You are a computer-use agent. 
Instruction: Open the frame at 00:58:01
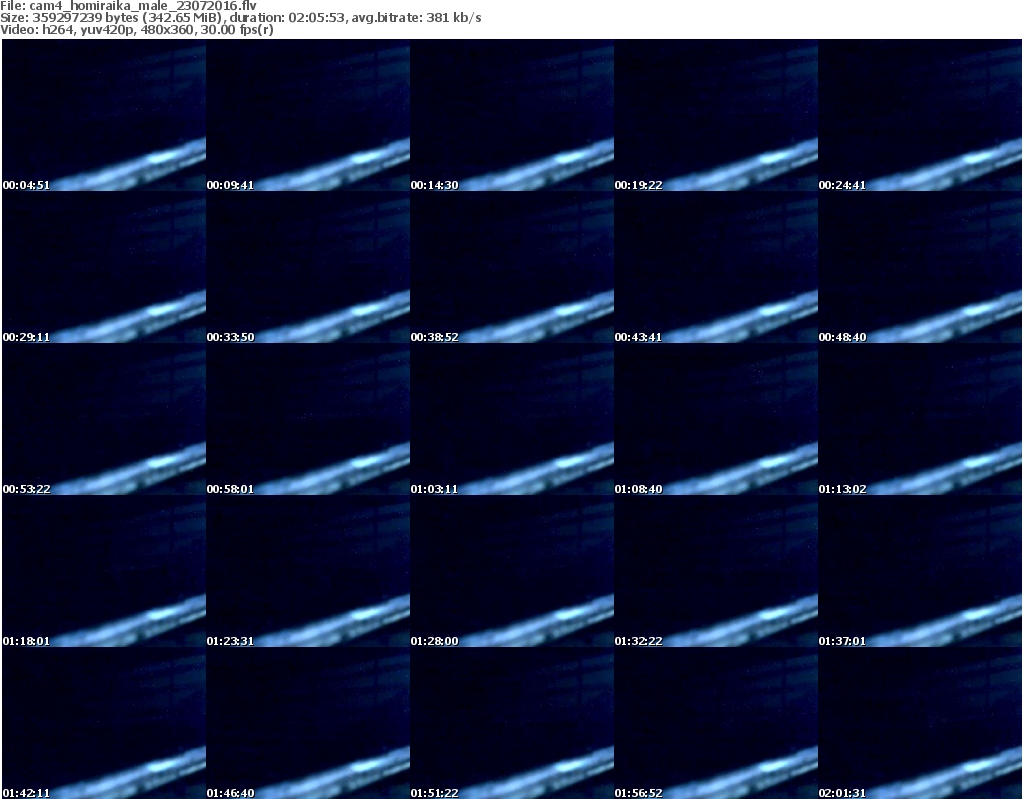308,419
